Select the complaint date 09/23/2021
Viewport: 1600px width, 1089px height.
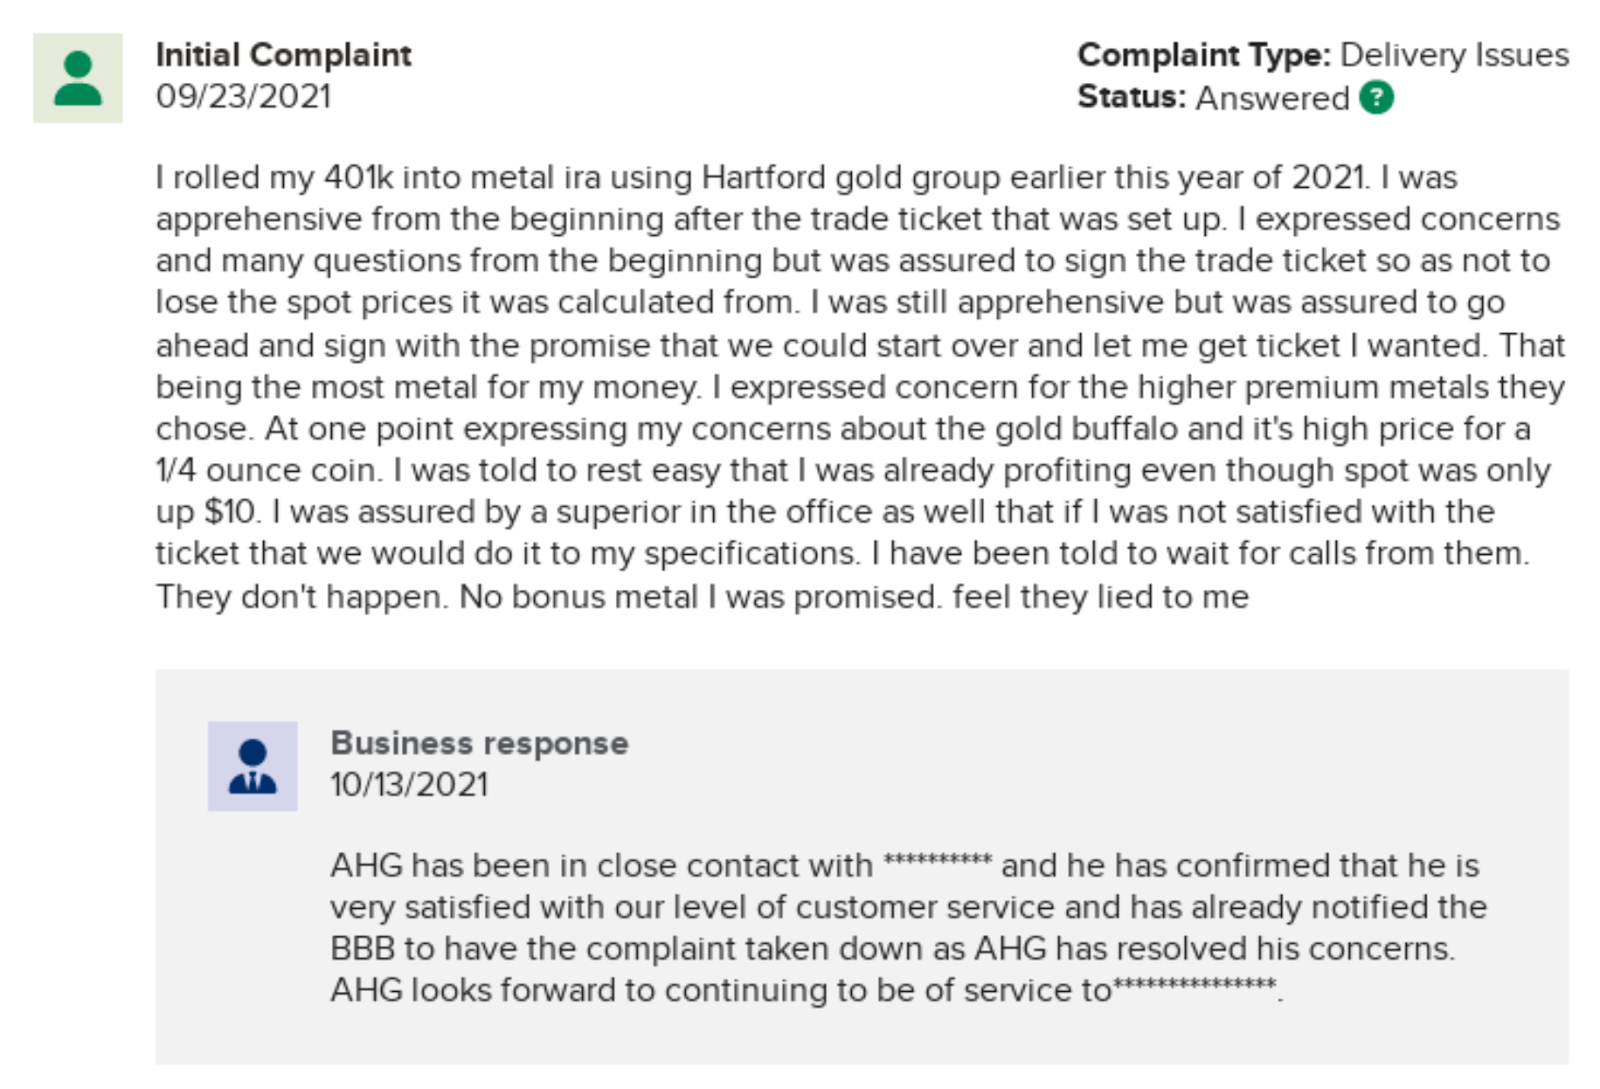point(243,97)
